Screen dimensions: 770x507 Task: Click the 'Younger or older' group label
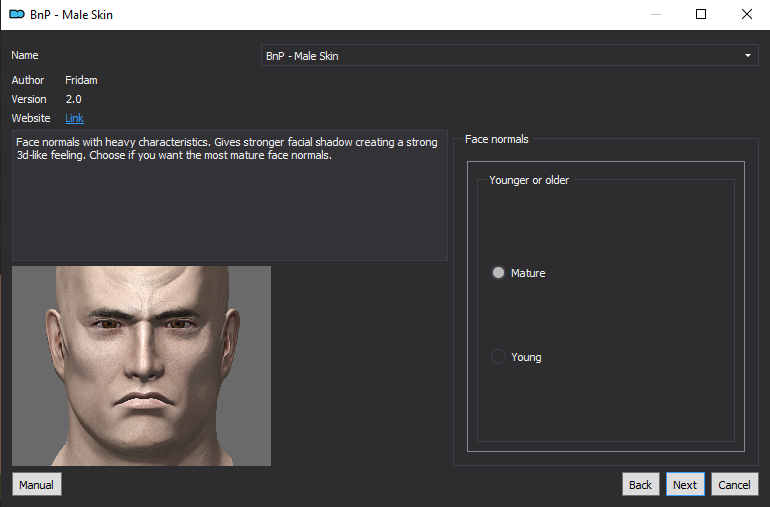coord(529,180)
